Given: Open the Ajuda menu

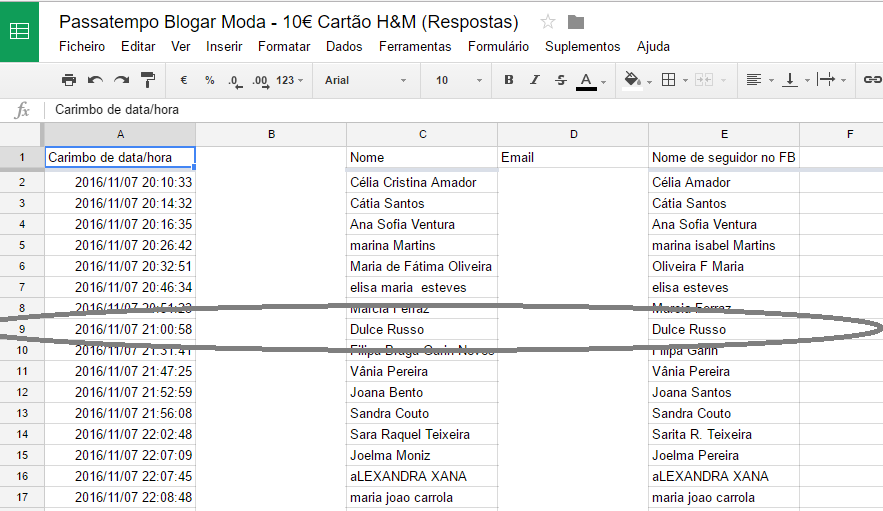Looking at the screenshot, I should pyautogui.click(x=653, y=47).
